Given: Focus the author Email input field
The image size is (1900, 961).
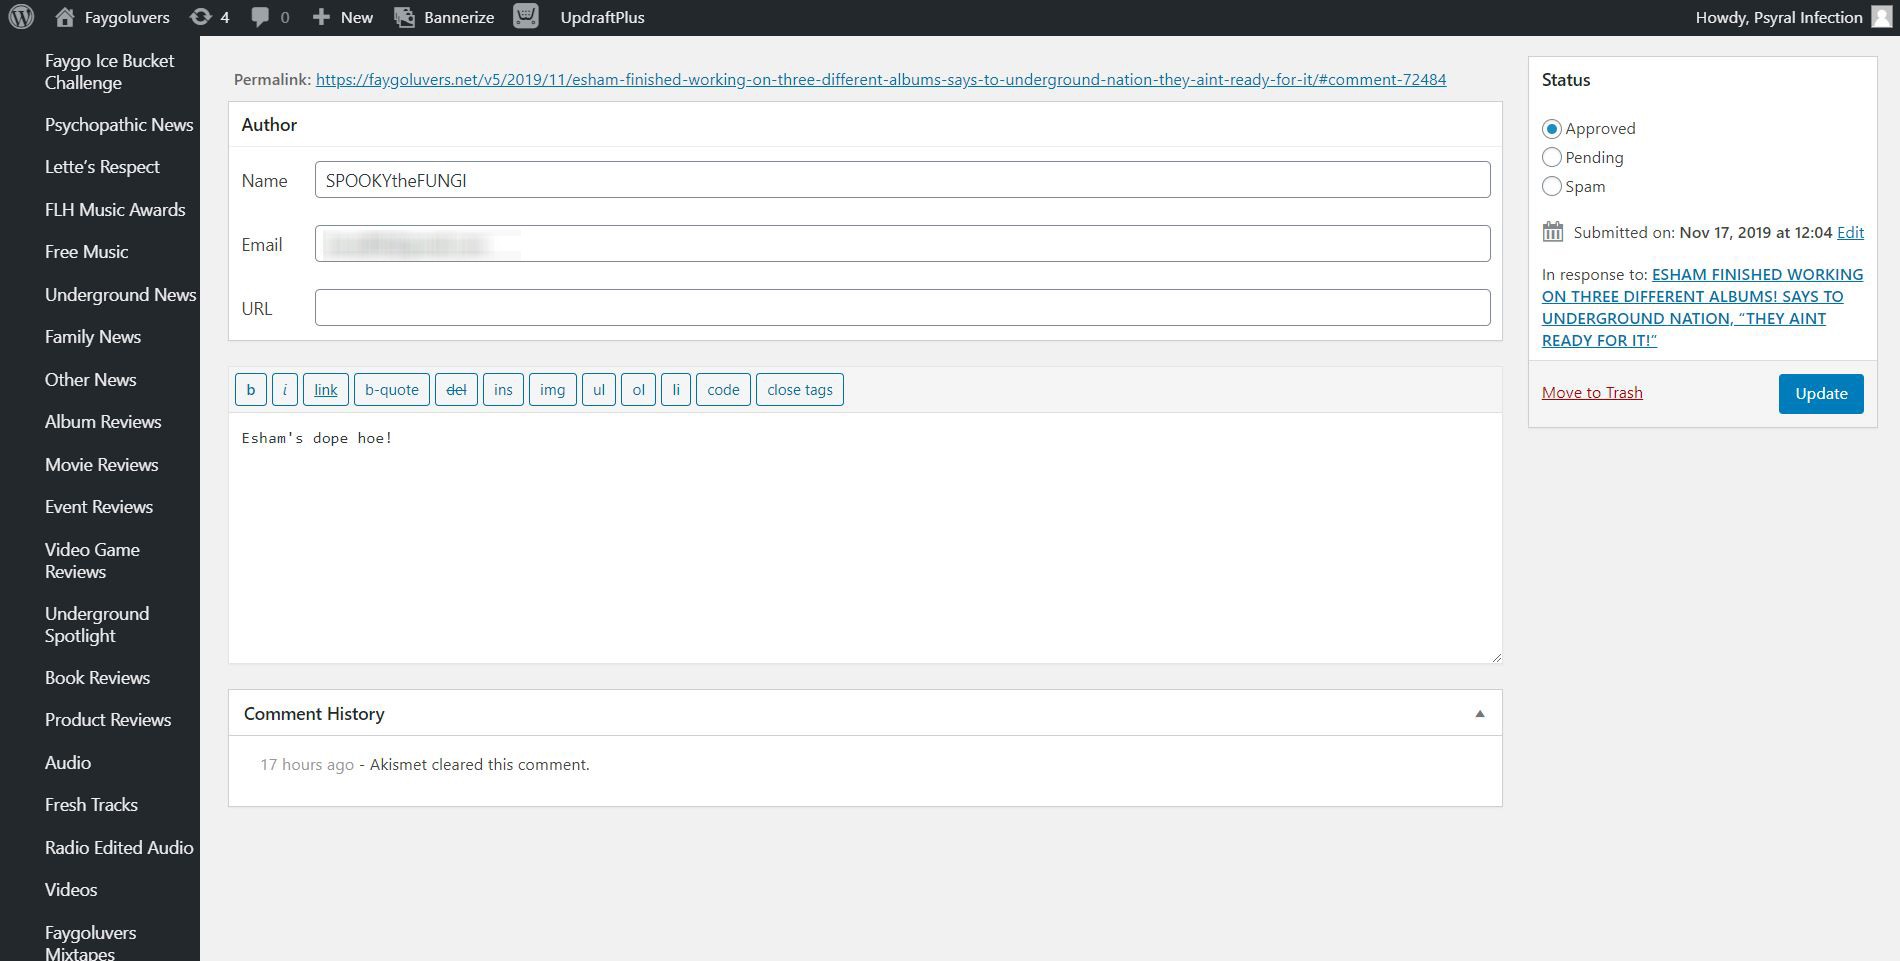Looking at the screenshot, I should point(902,244).
